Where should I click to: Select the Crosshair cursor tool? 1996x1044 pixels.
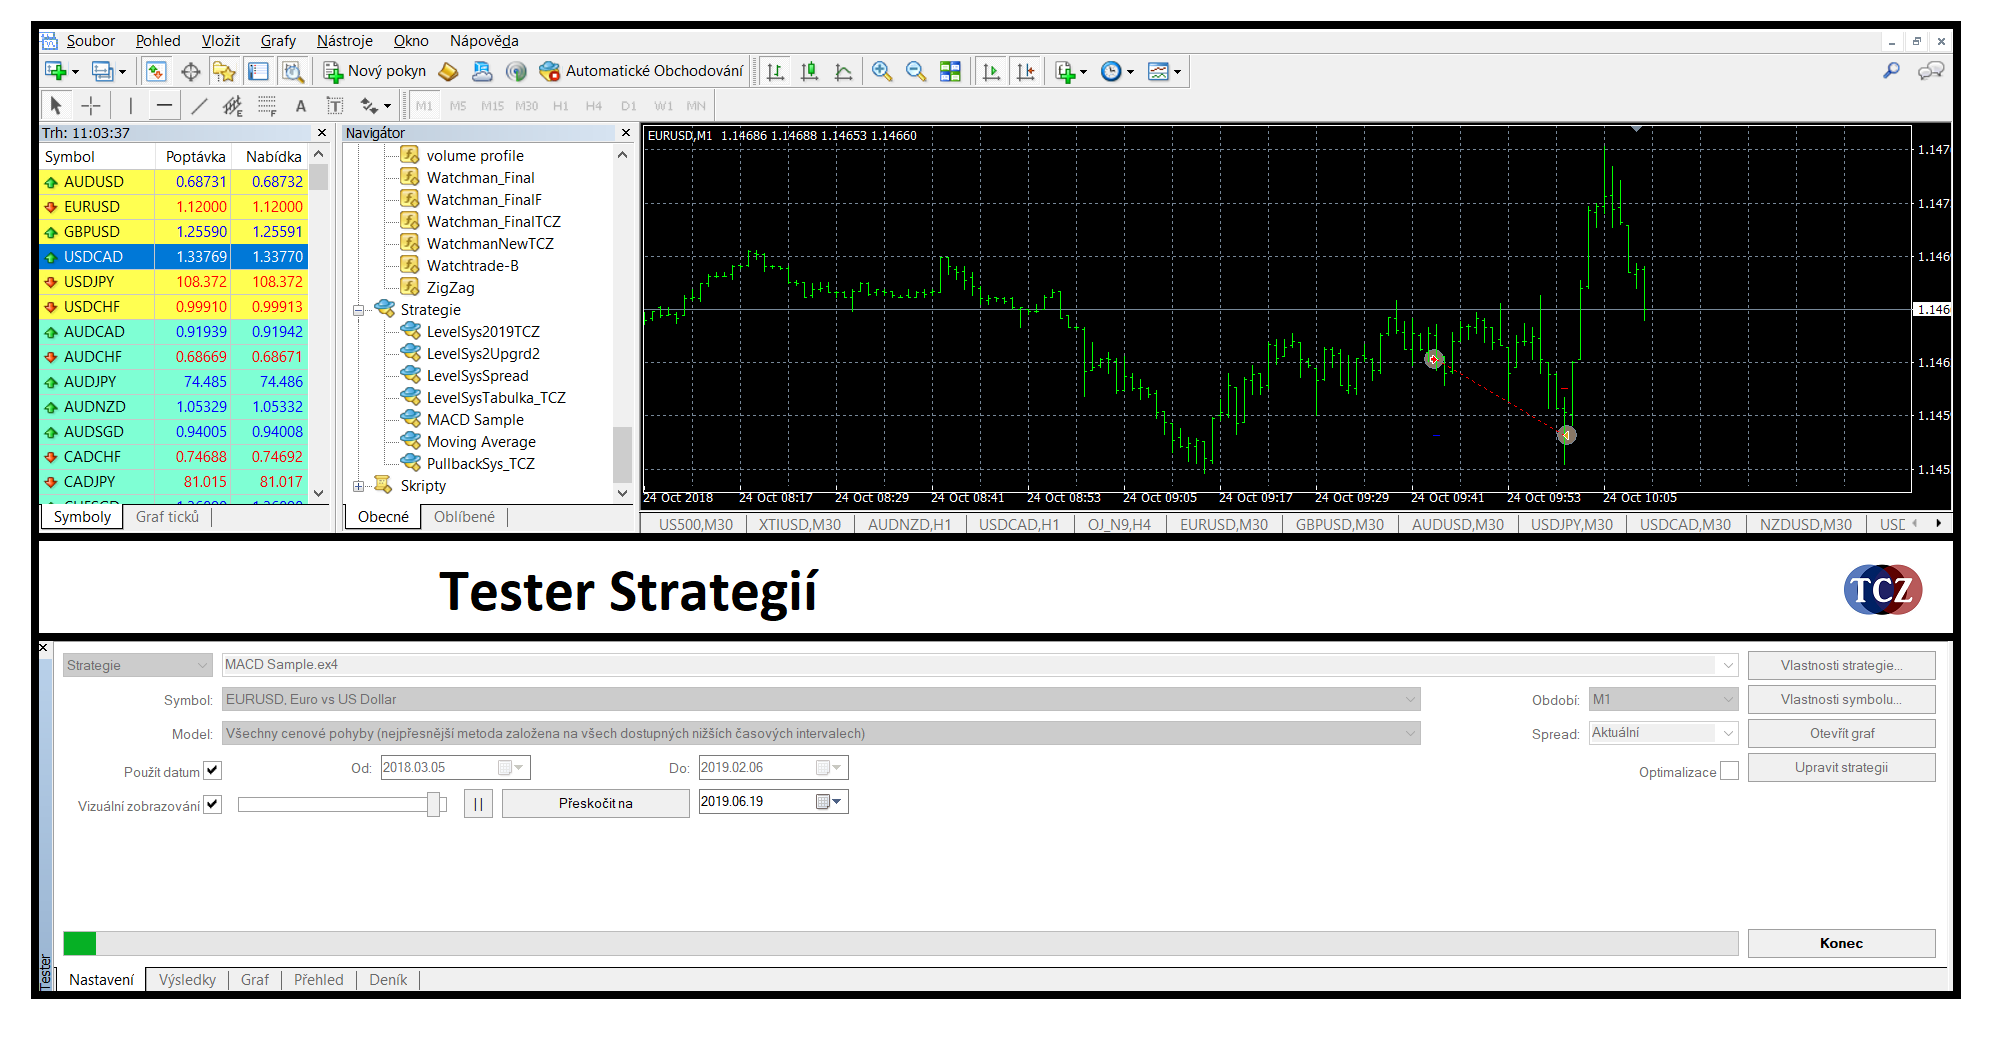[x=91, y=106]
